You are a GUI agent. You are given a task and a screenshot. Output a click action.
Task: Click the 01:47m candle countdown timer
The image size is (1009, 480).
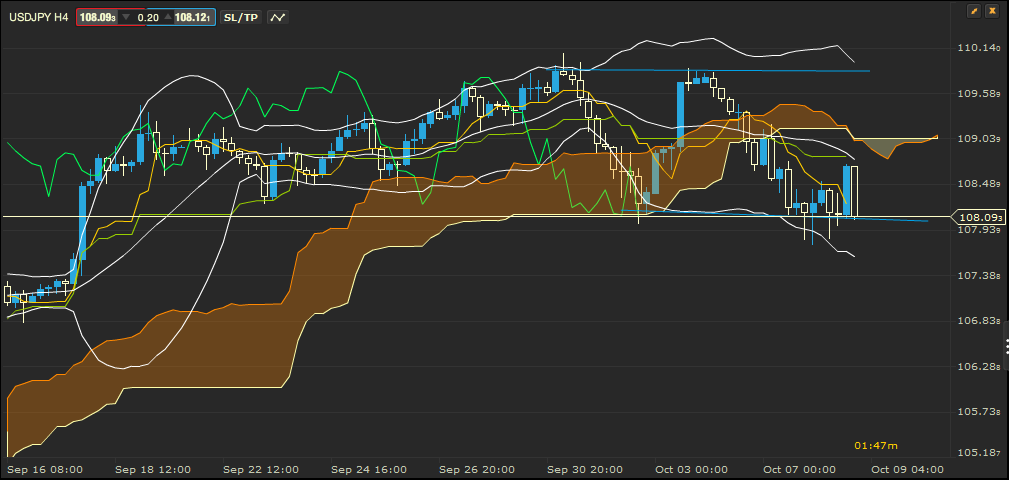(x=876, y=445)
